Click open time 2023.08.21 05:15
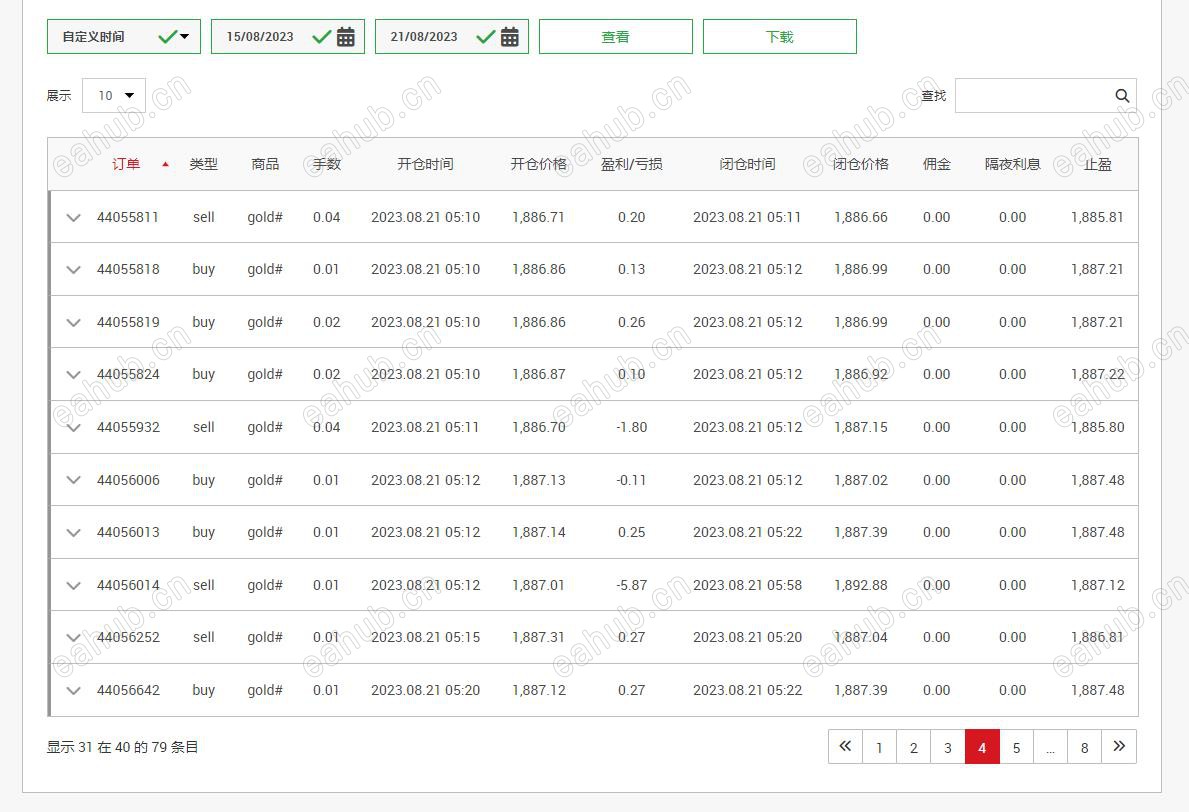The width and height of the screenshot is (1189, 812). (425, 638)
